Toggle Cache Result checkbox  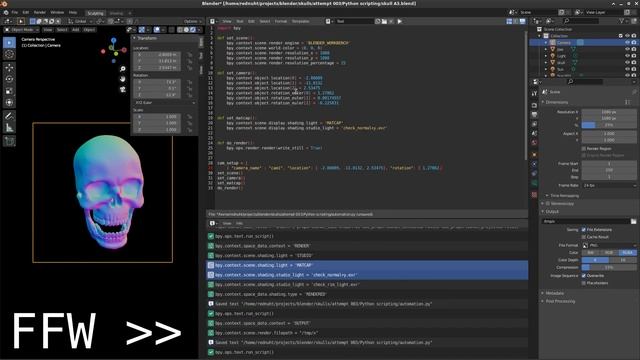583,237
